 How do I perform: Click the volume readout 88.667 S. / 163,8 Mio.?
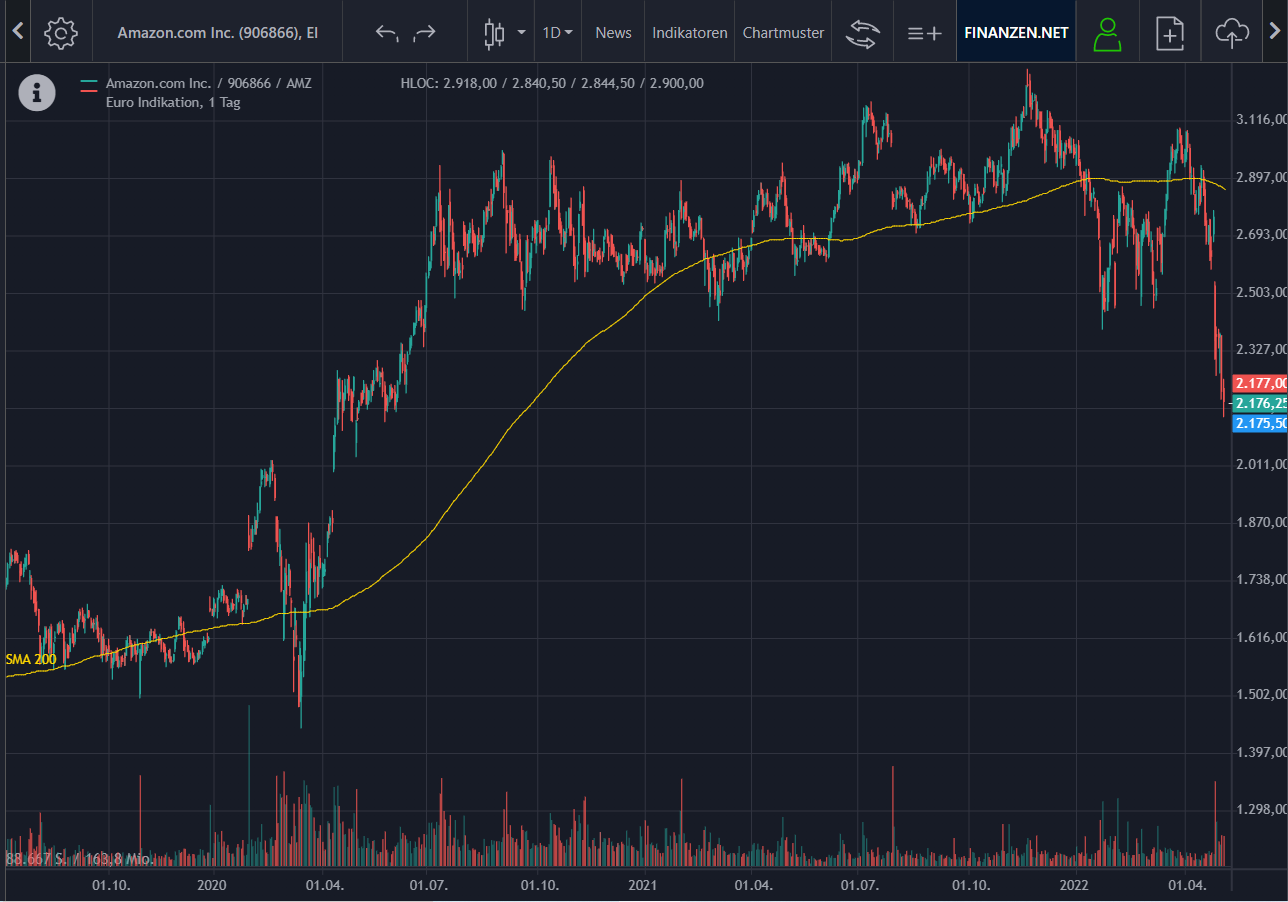pyautogui.click(x=80, y=859)
